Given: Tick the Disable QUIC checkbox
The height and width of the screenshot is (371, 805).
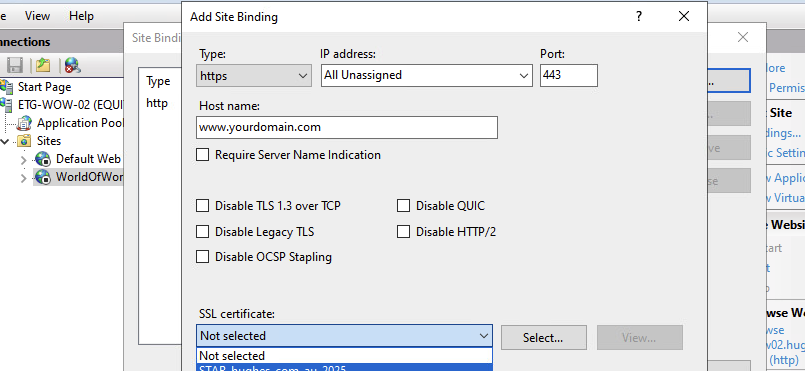Looking at the screenshot, I should pyautogui.click(x=404, y=206).
